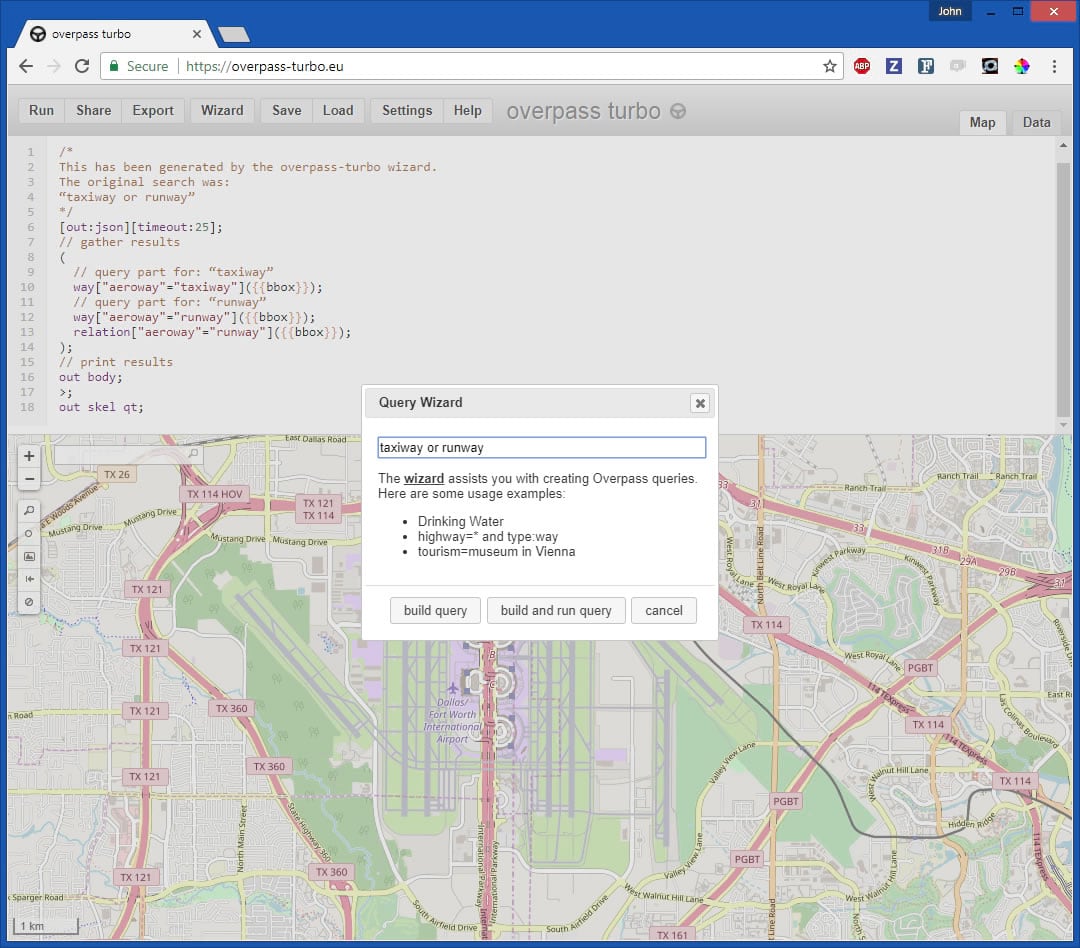Click the wizard search text field
1080x948 pixels.
(541, 448)
